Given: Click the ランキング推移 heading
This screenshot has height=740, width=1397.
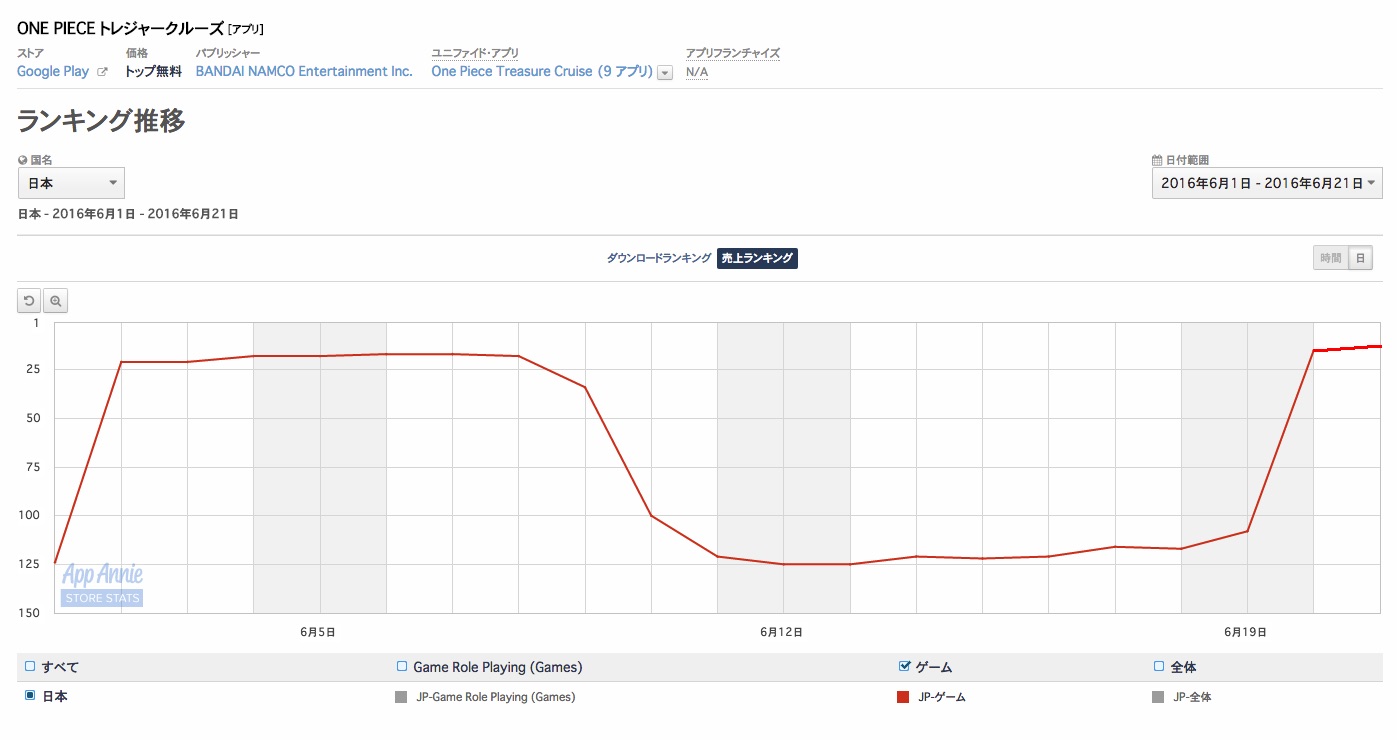Looking at the screenshot, I should 101,121.
